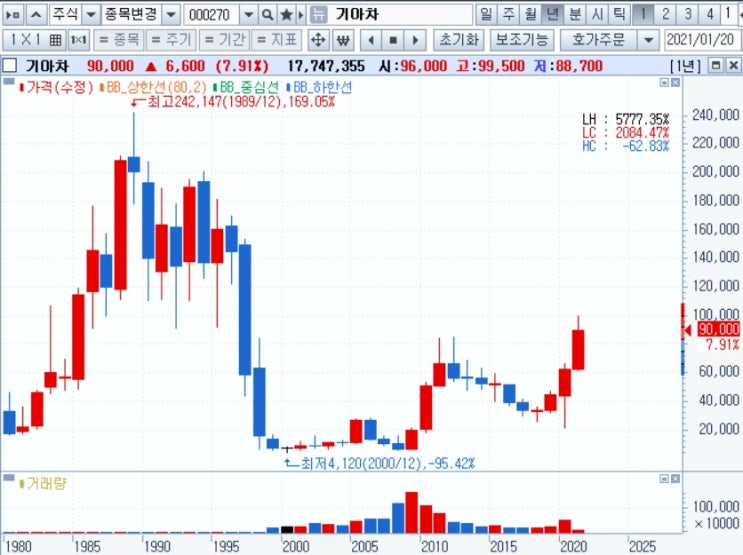Viewport: 743px width, 555px height.
Task: Close the 거래량 volume panel
Action: point(676,479)
